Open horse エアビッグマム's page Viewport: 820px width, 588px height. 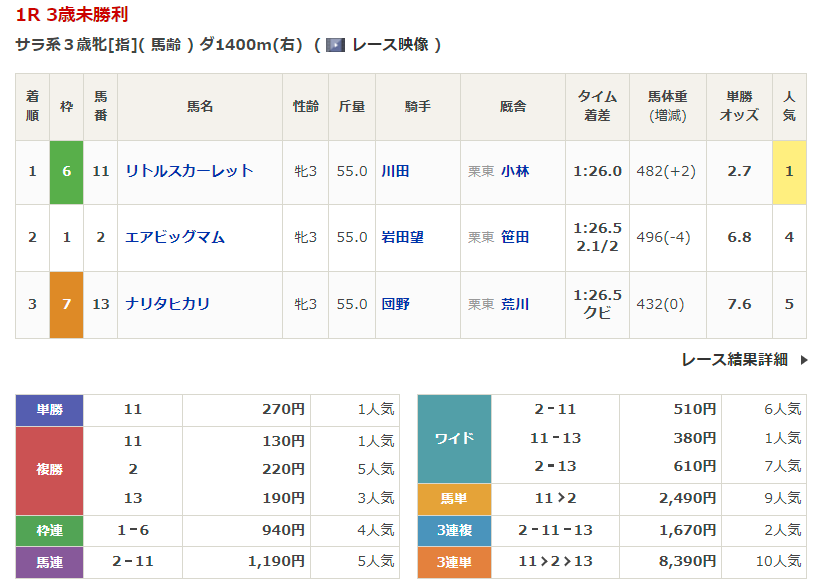[175, 237]
